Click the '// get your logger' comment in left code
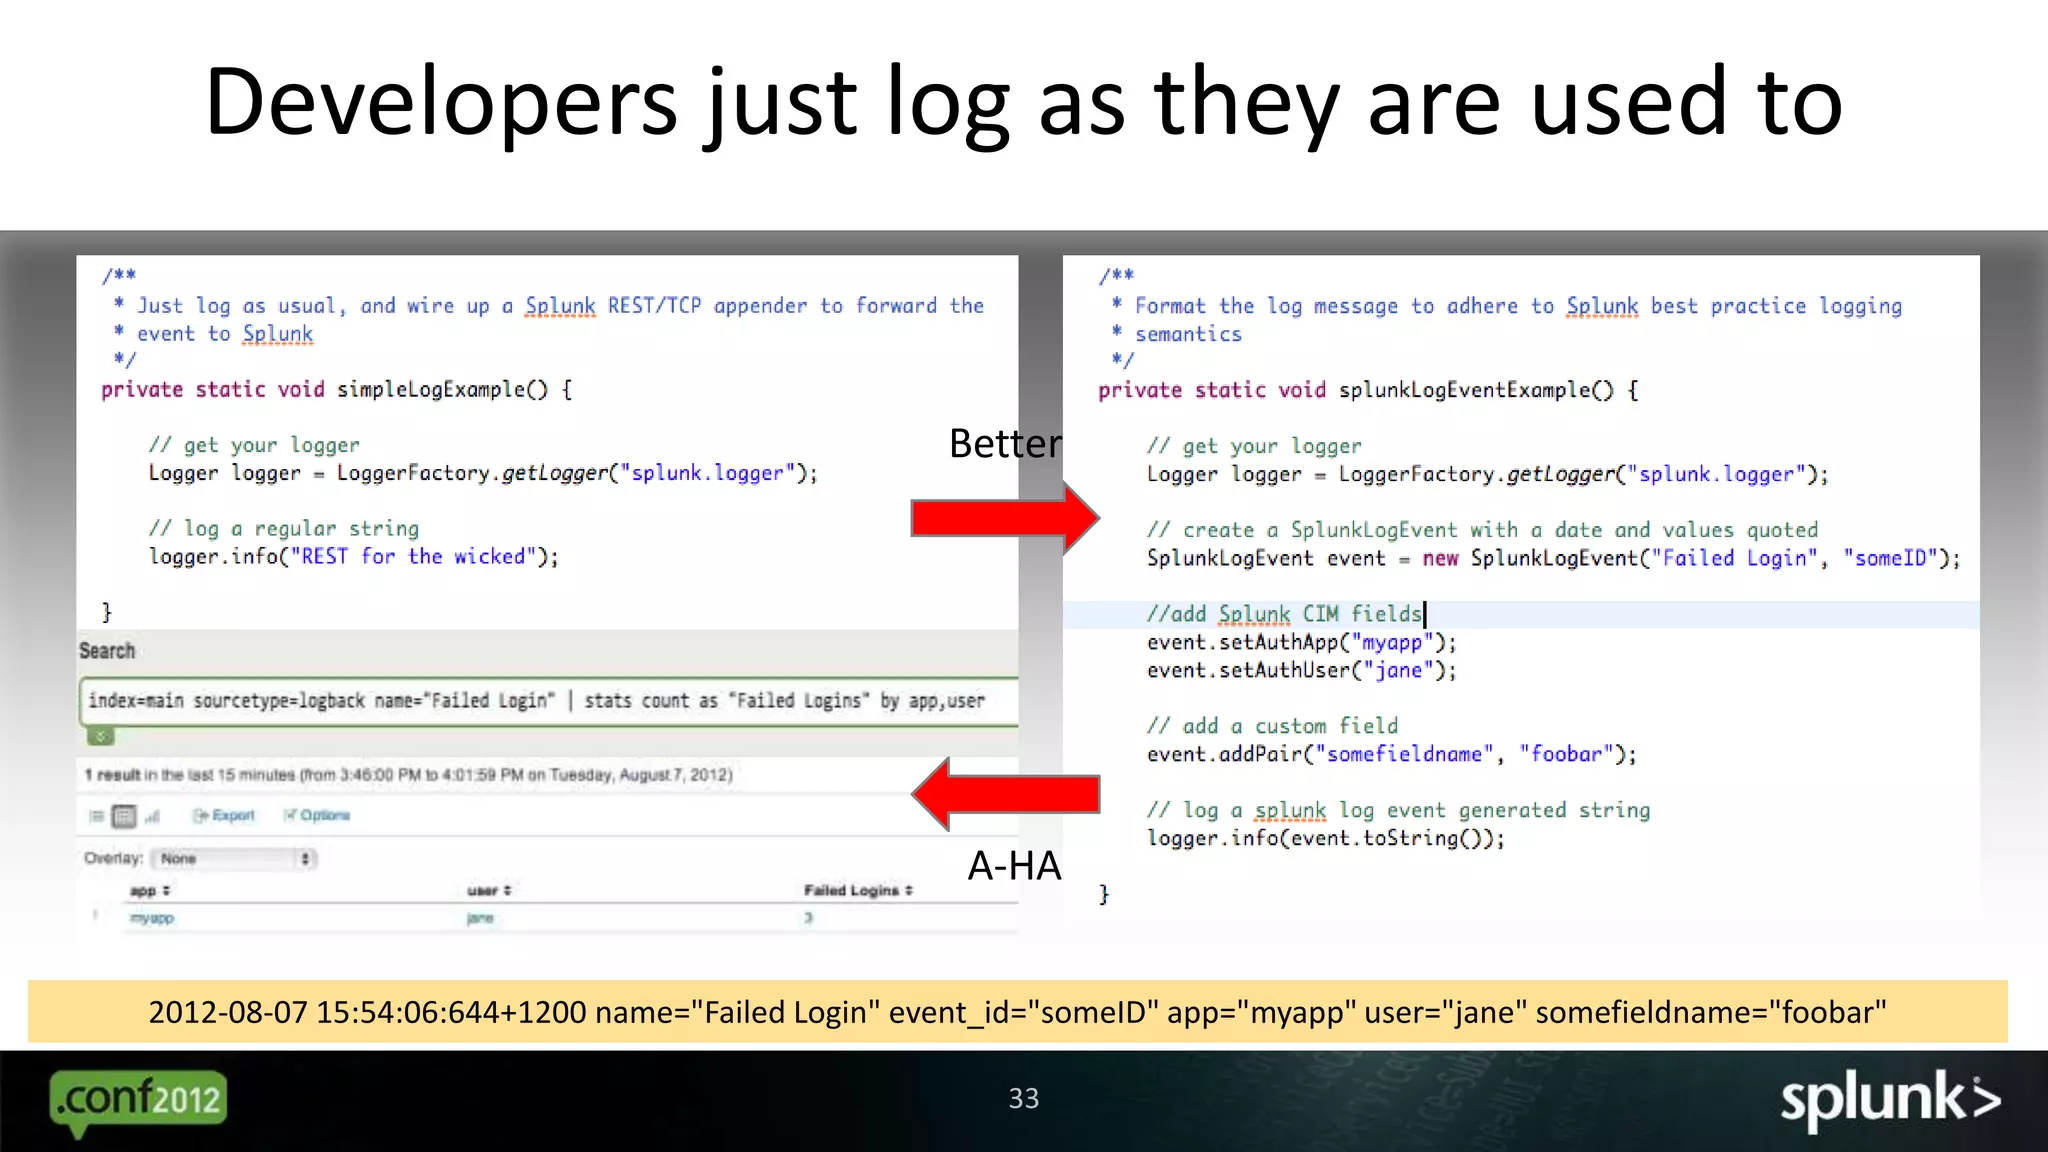This screenshot has width=2048, height=1152. (x=254, y=445)
